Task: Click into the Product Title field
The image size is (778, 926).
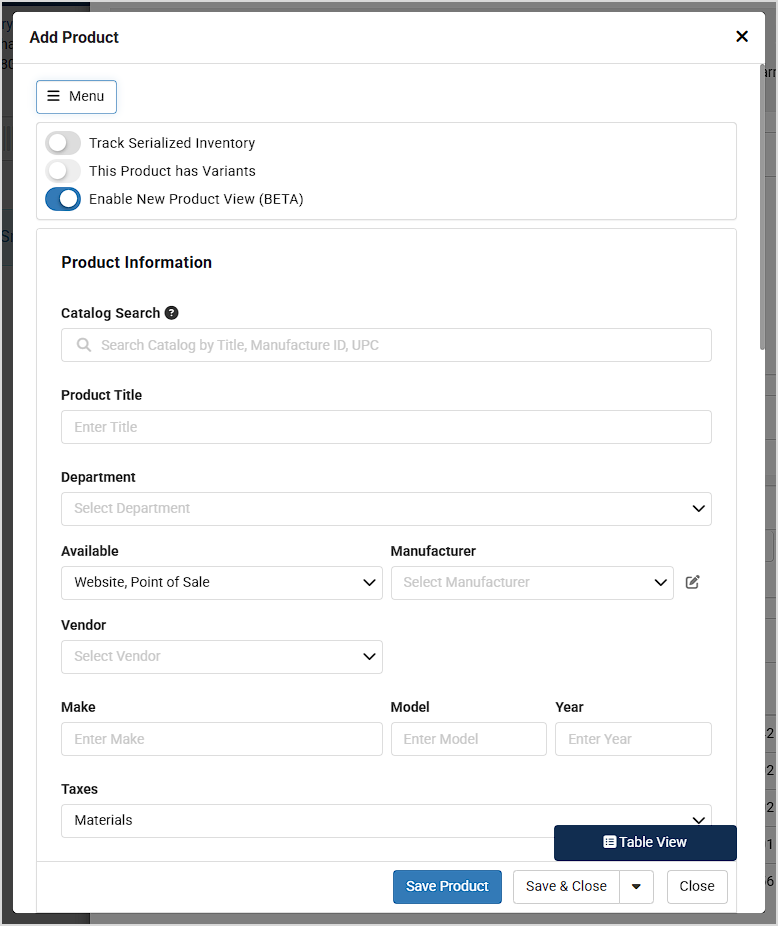Action: 386,427
